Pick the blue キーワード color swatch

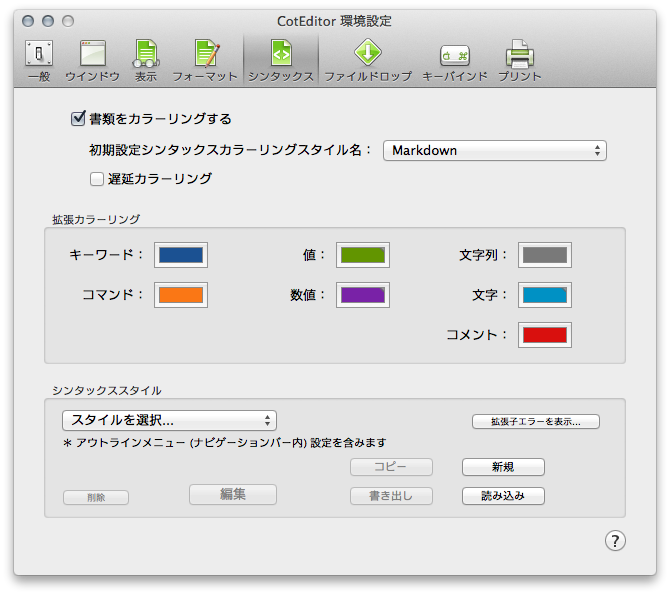click(181, 255)
